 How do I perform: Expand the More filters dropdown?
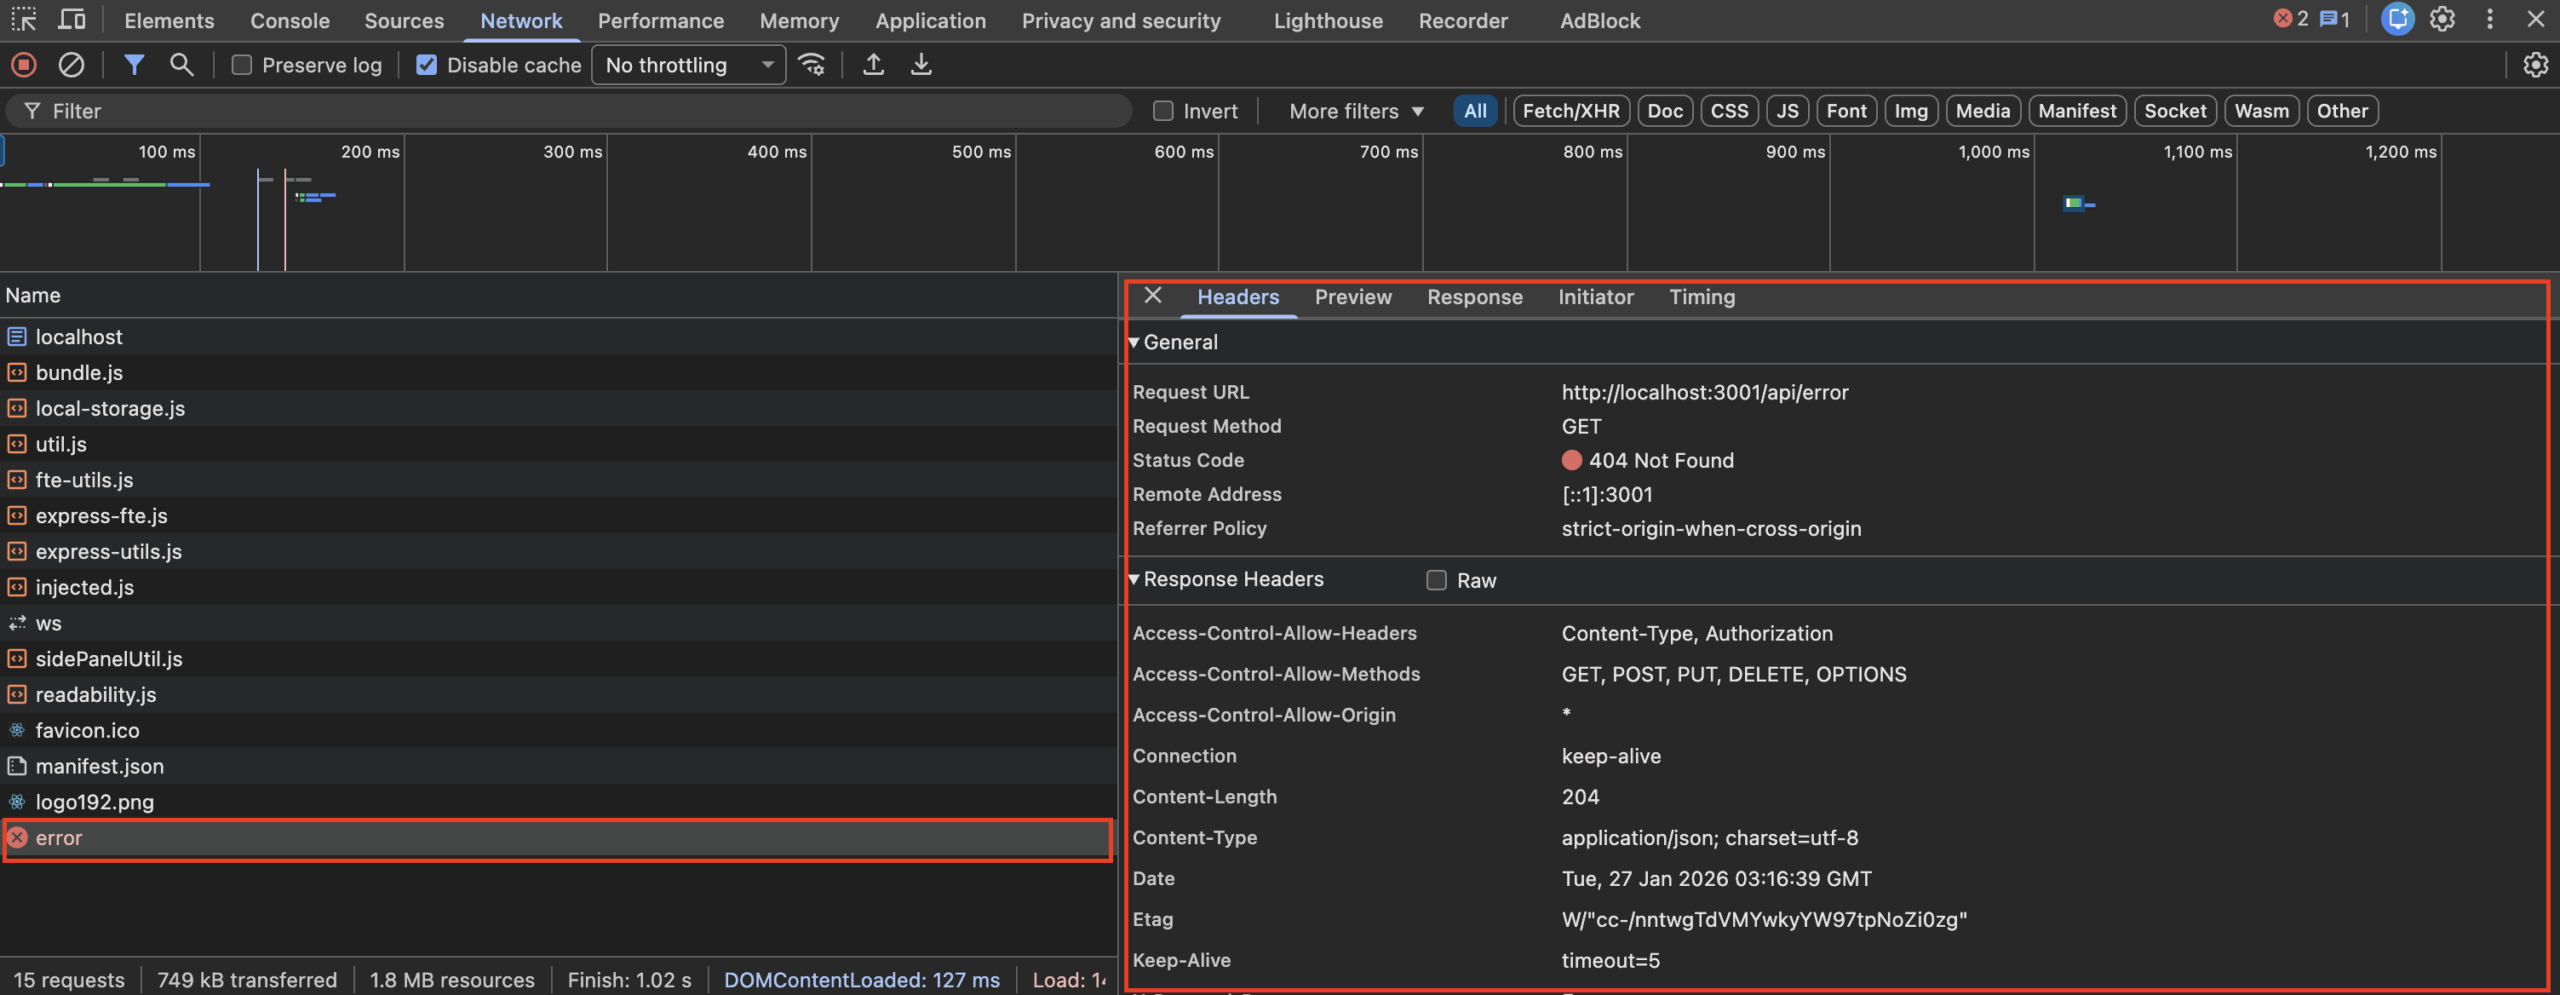(1355, 111)
